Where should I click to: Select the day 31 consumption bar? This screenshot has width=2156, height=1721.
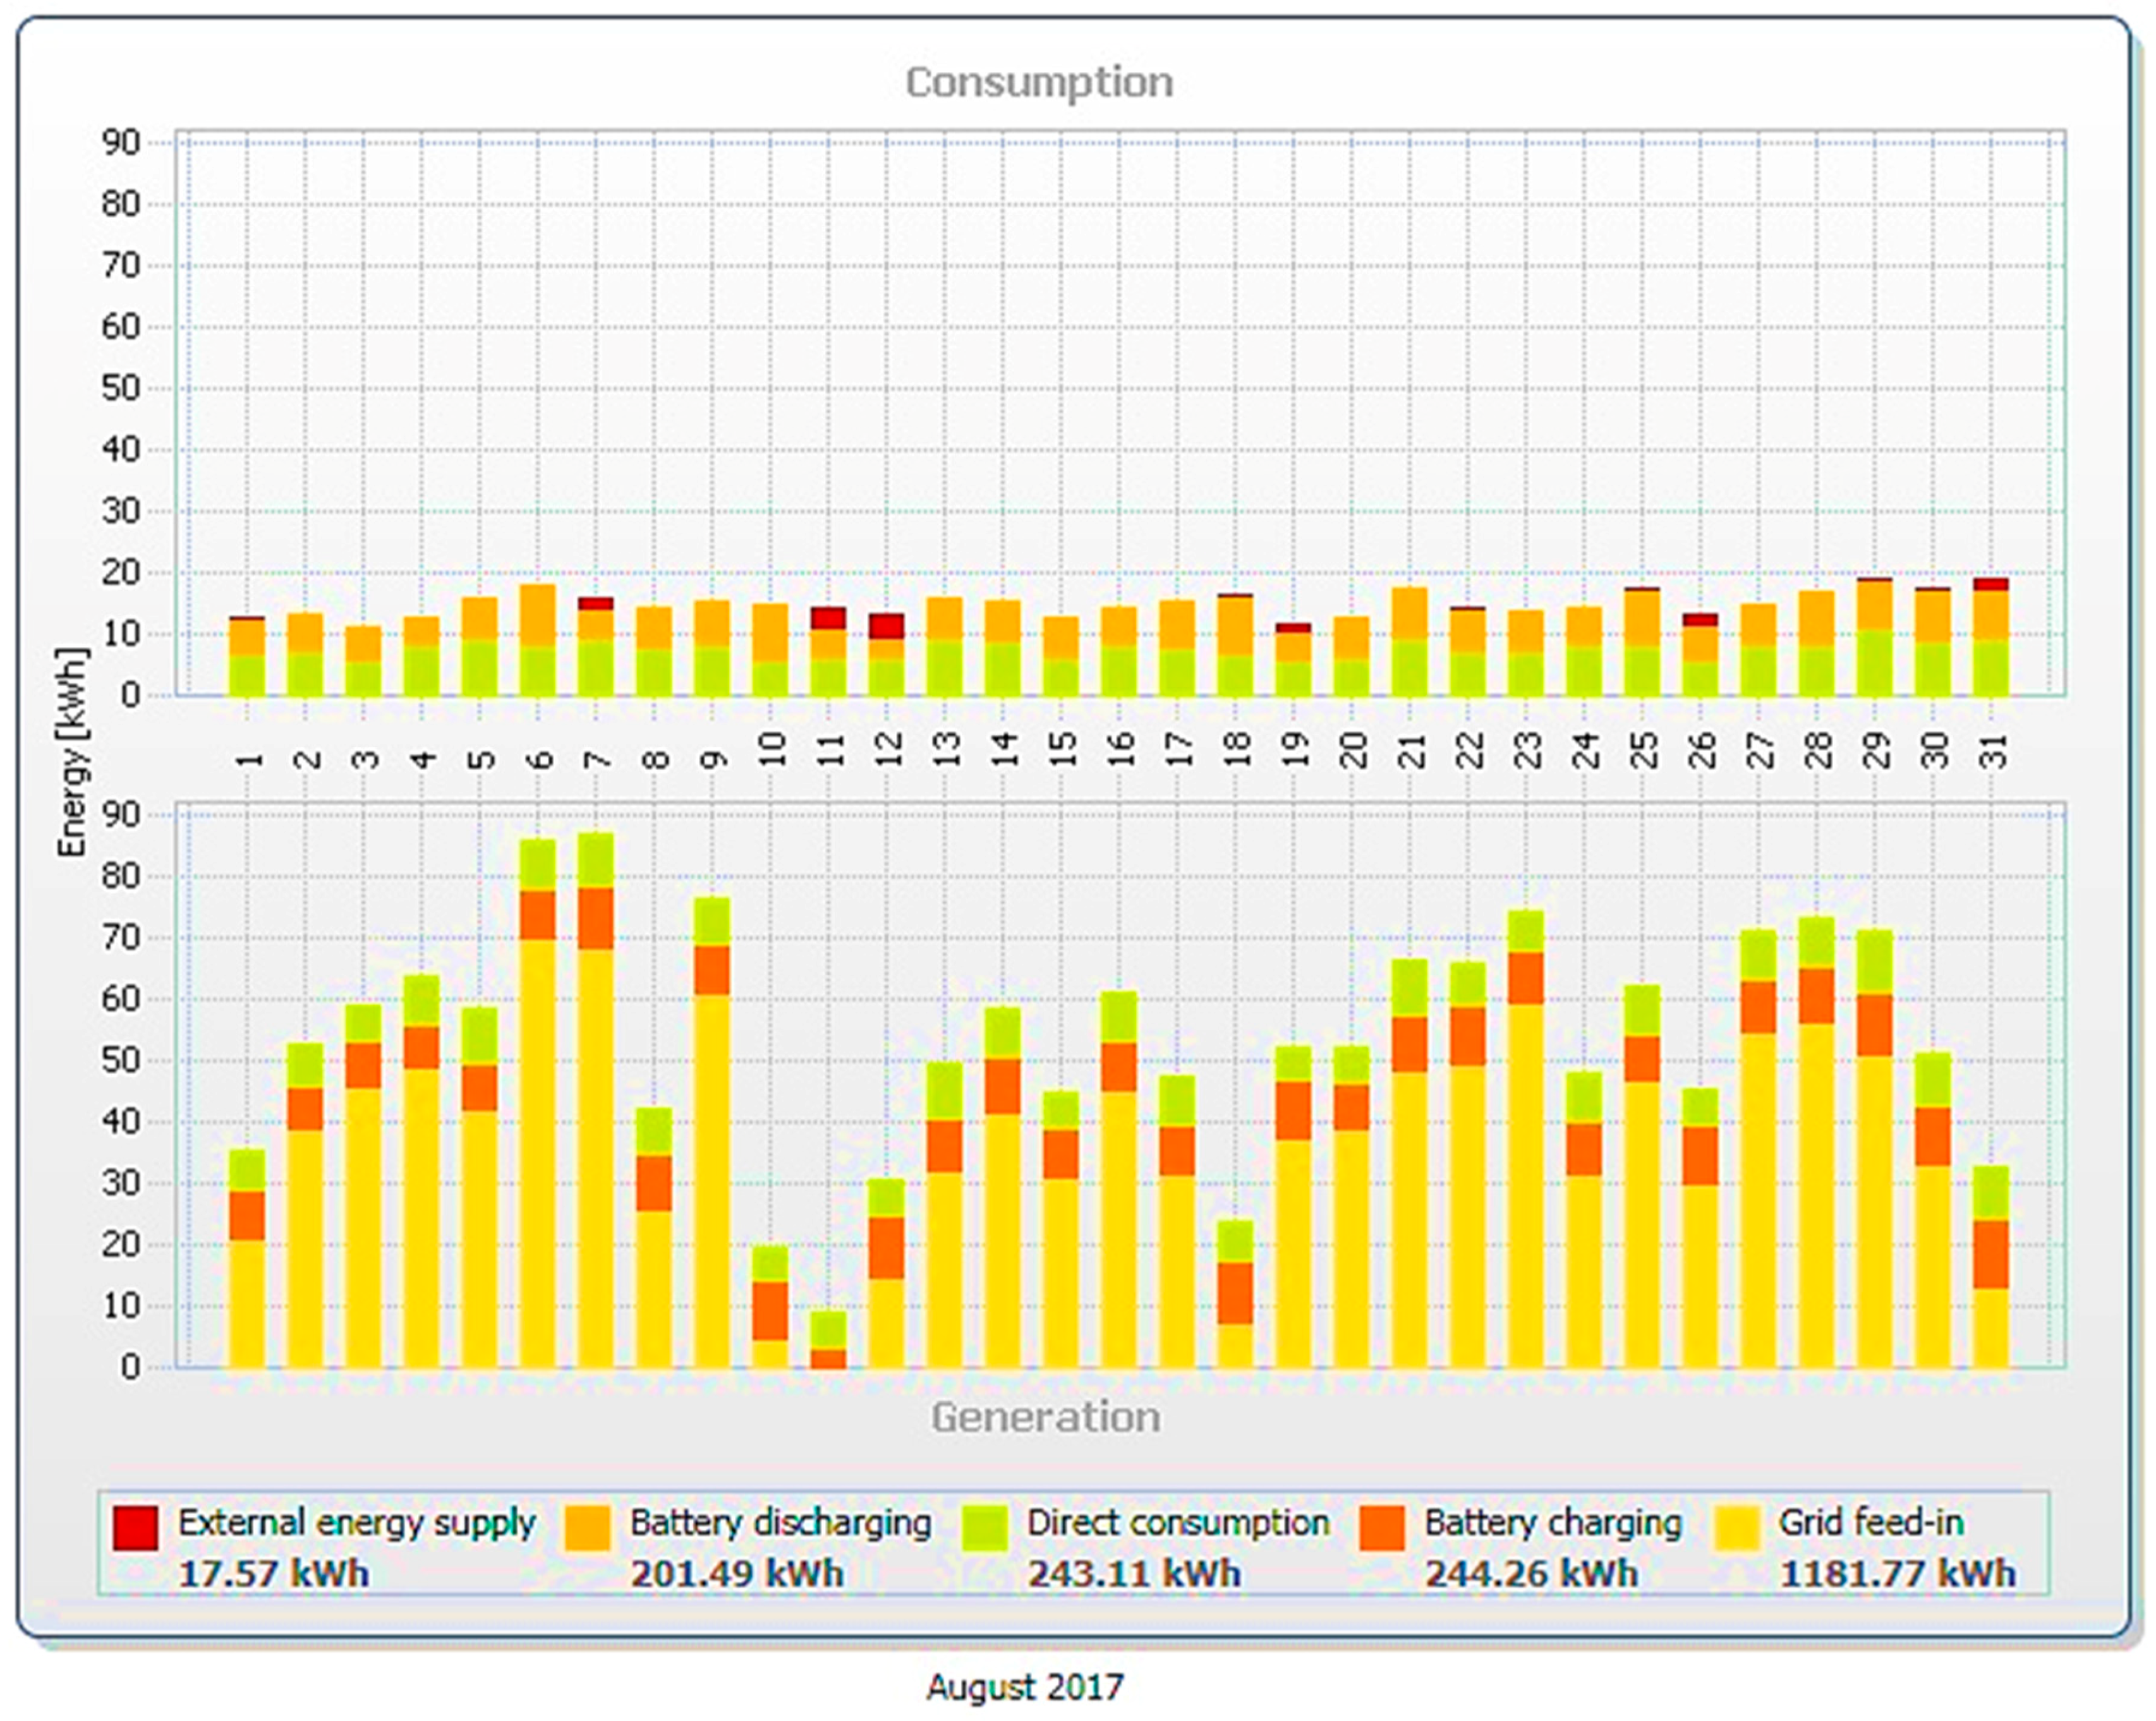1990,638
